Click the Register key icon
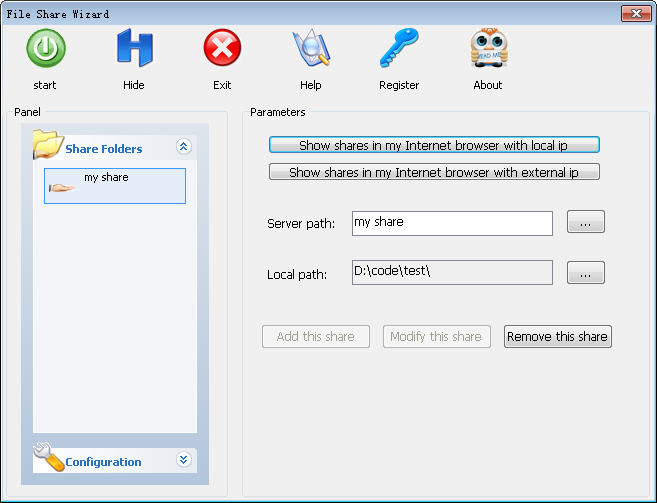Image resolution: width=657 pixels, height=503 pixels. coord(399,48)
